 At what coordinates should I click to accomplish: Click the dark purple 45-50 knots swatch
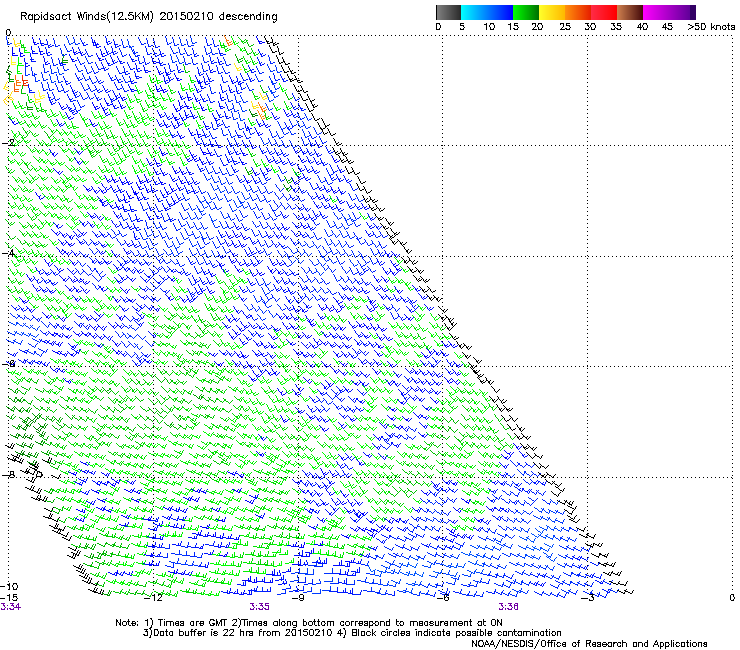(683, 12)
